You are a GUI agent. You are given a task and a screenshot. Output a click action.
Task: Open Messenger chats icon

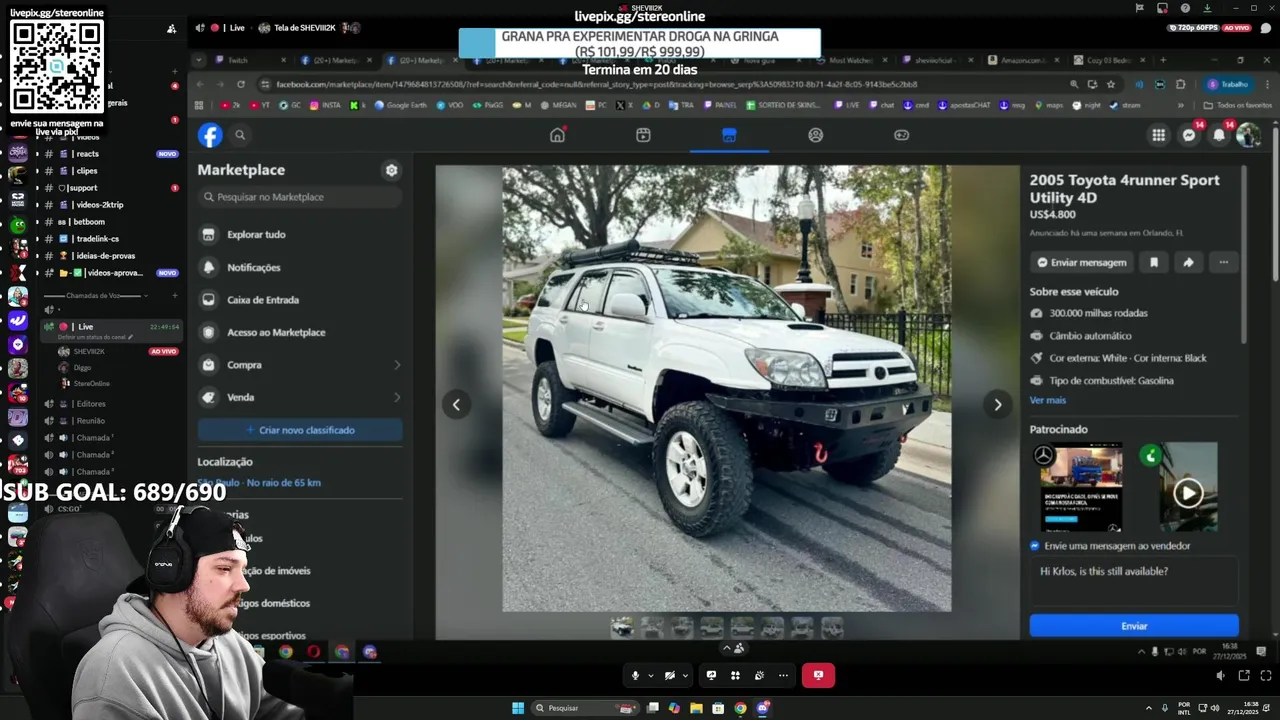[1189, 135]
